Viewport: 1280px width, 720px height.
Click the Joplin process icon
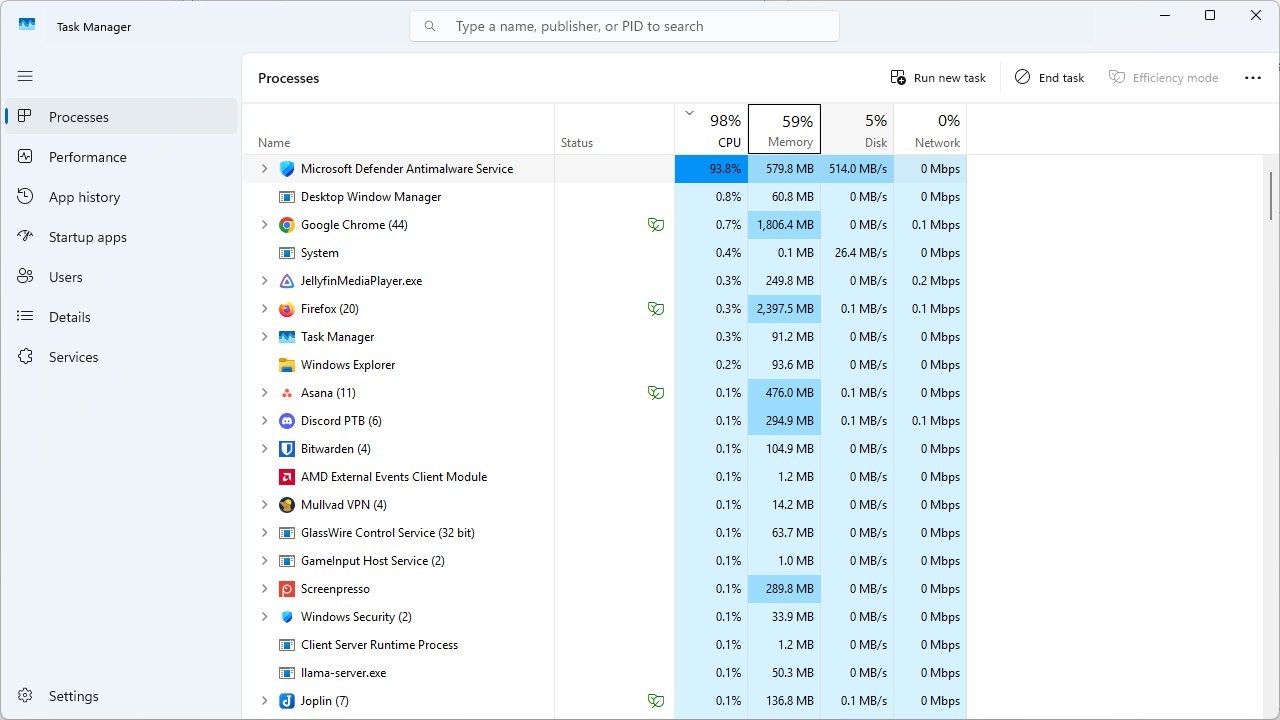287,701
